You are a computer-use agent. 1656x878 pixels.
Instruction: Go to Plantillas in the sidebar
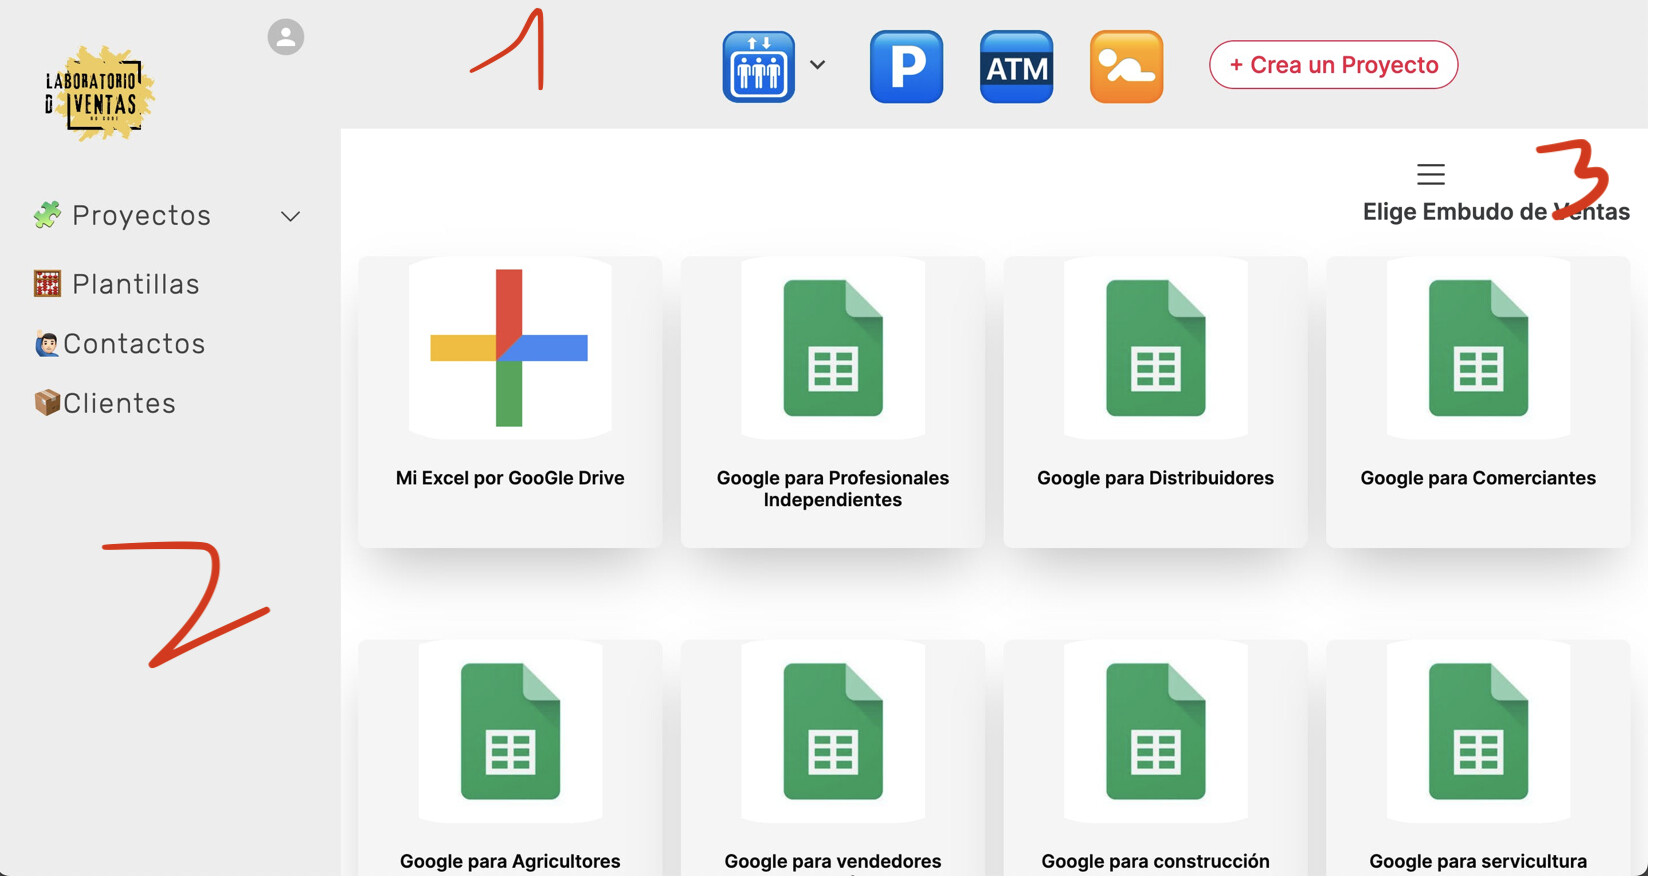coord(135,284)
